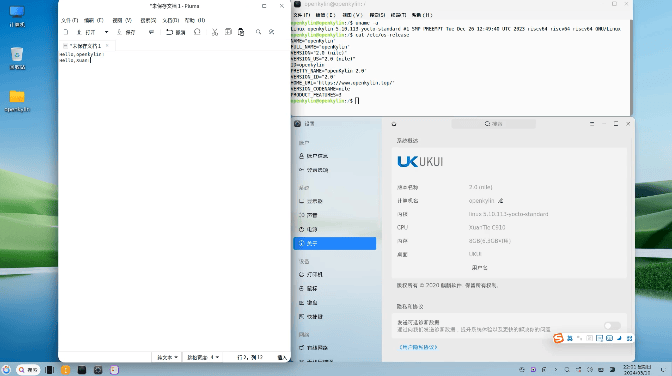
Task: Undo the last edit in Pluma toolbar
Action: 176,32
